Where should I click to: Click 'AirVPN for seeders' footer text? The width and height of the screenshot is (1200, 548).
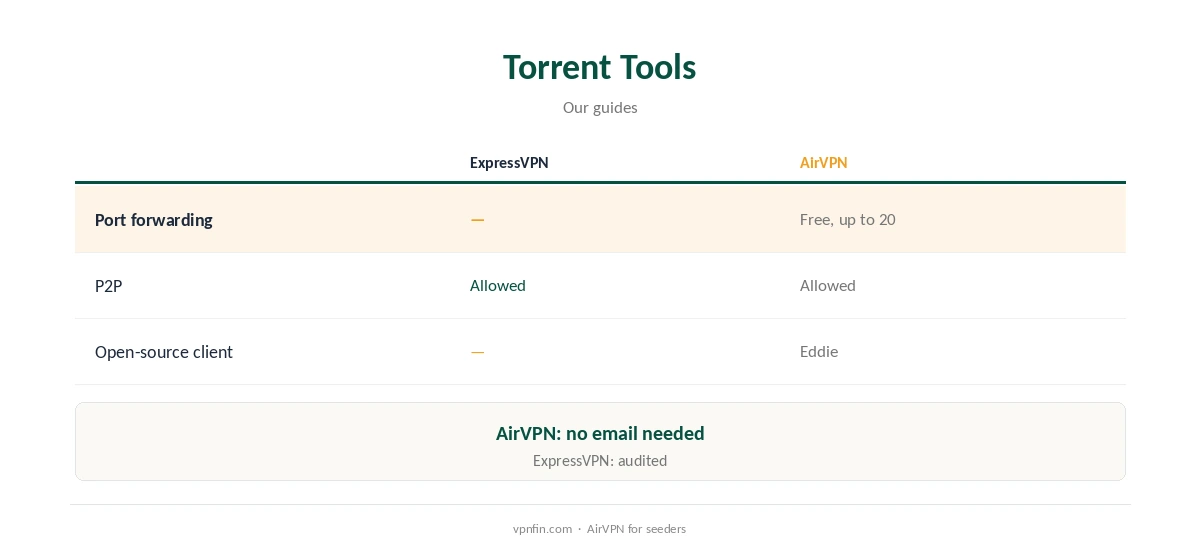[x=636, y=529]
